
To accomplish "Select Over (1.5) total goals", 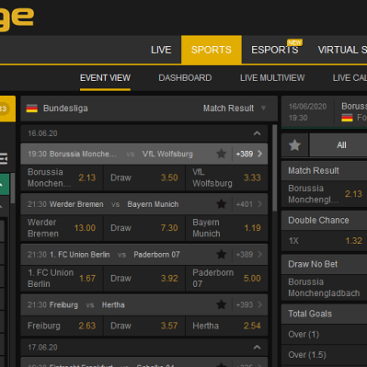I will click(324, 355).
